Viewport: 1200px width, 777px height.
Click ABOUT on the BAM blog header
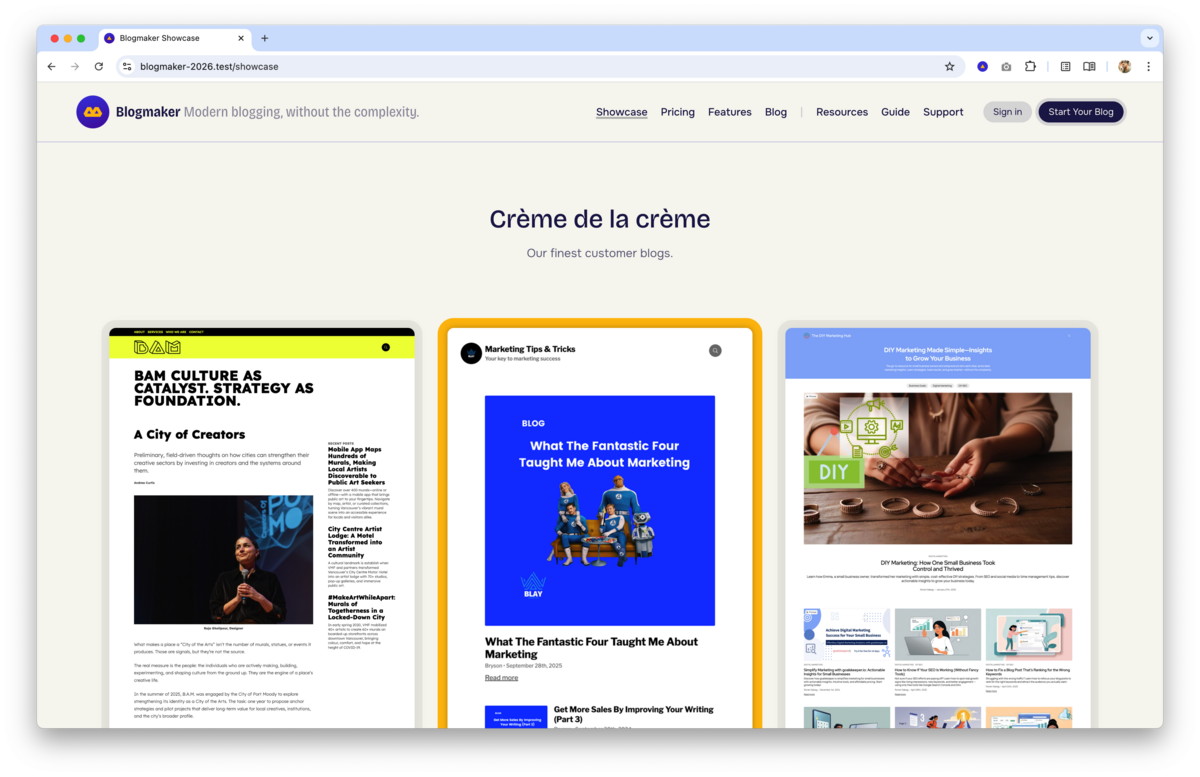coord(140,332)
